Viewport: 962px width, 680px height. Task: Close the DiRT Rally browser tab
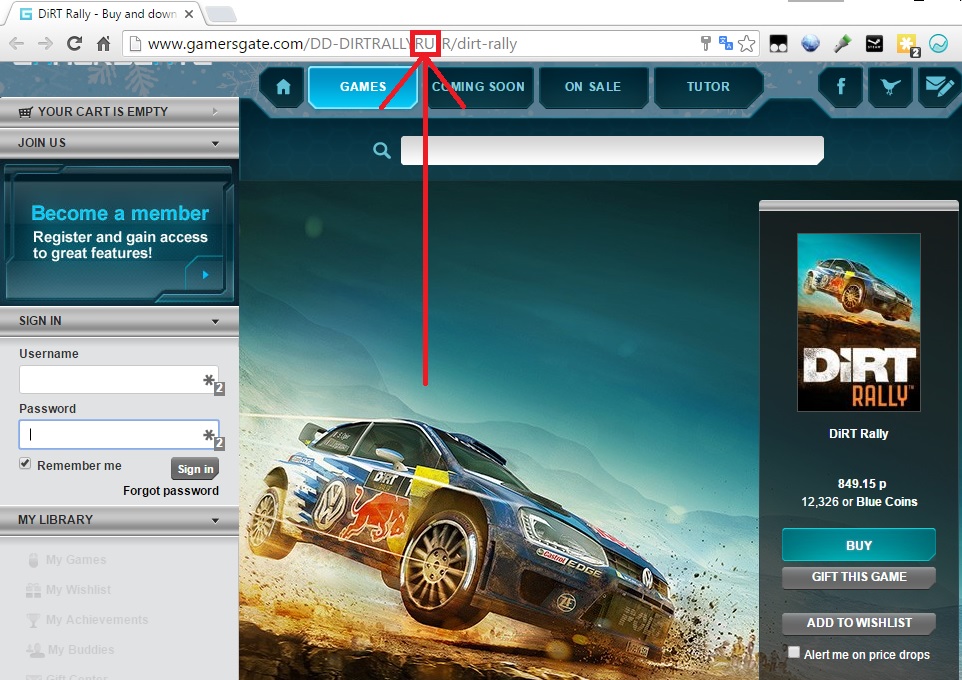tap(189, 14)
